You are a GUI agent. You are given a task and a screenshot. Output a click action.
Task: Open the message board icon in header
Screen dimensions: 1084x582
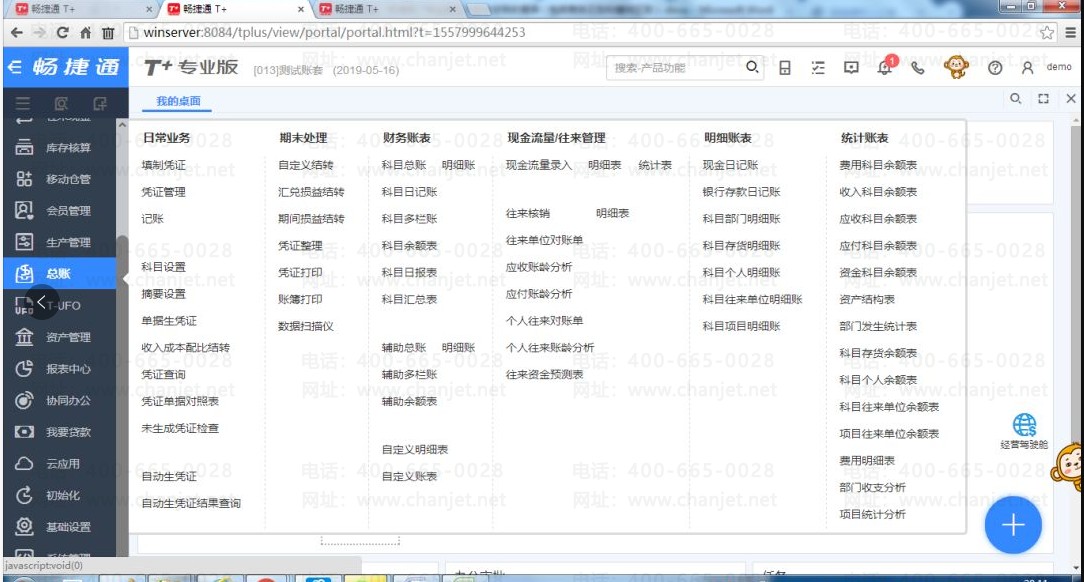851,68
